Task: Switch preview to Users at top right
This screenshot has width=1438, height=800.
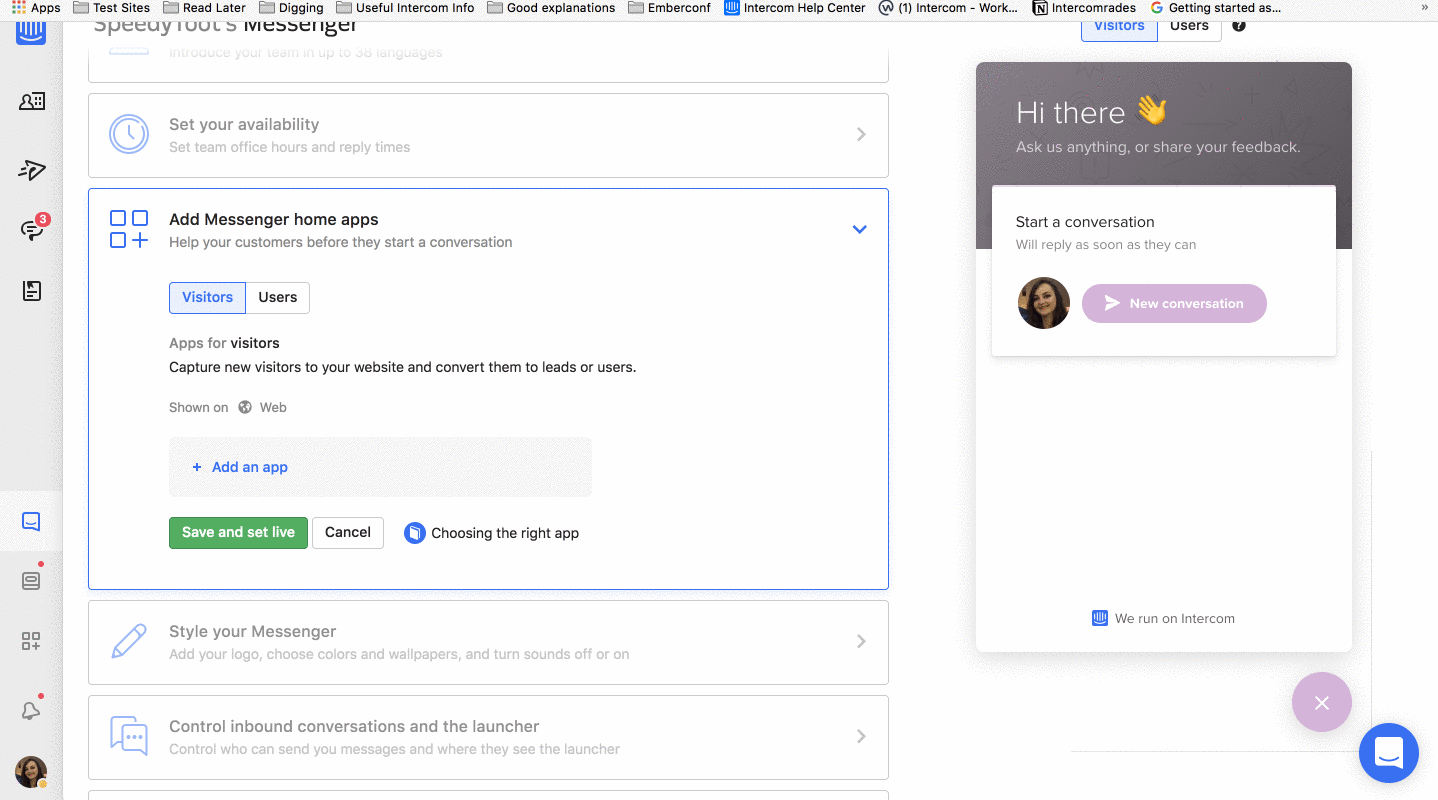Action: tap(1189, 26)
